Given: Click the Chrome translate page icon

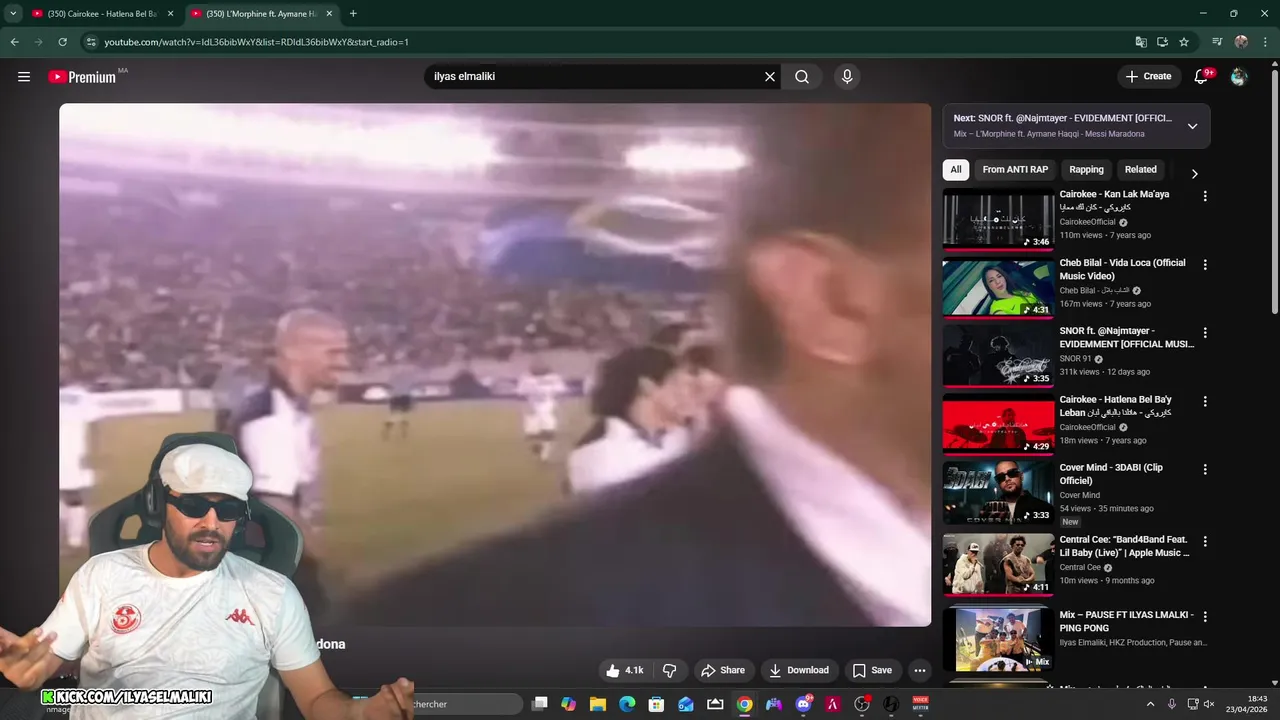Looking at the screenshot, I should point(1141,42).
